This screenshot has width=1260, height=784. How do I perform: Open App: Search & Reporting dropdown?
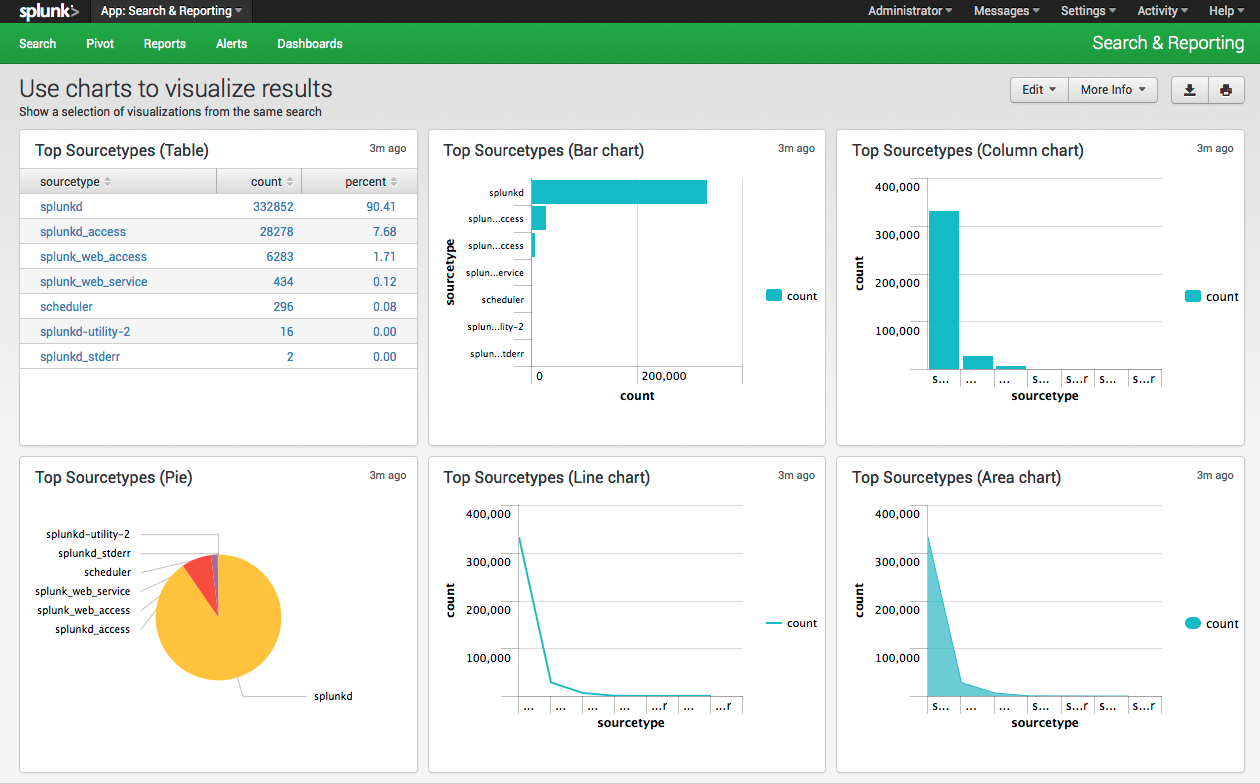pyautogui.click(x=171, y=11)
